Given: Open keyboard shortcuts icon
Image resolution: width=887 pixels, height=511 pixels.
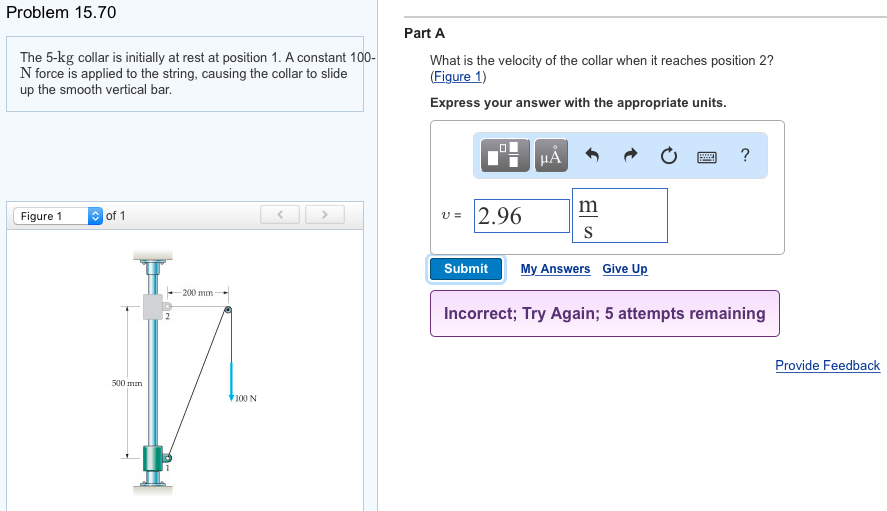Looking at the screenshot, I should pyautogui.click(x=707, y=155).
